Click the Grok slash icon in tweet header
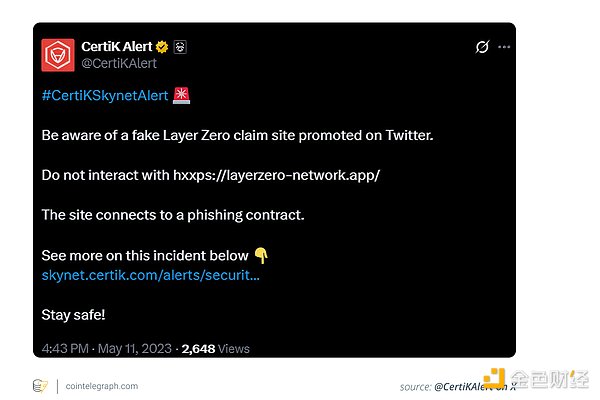Viewport: 600px width, 400px height. 481,47
